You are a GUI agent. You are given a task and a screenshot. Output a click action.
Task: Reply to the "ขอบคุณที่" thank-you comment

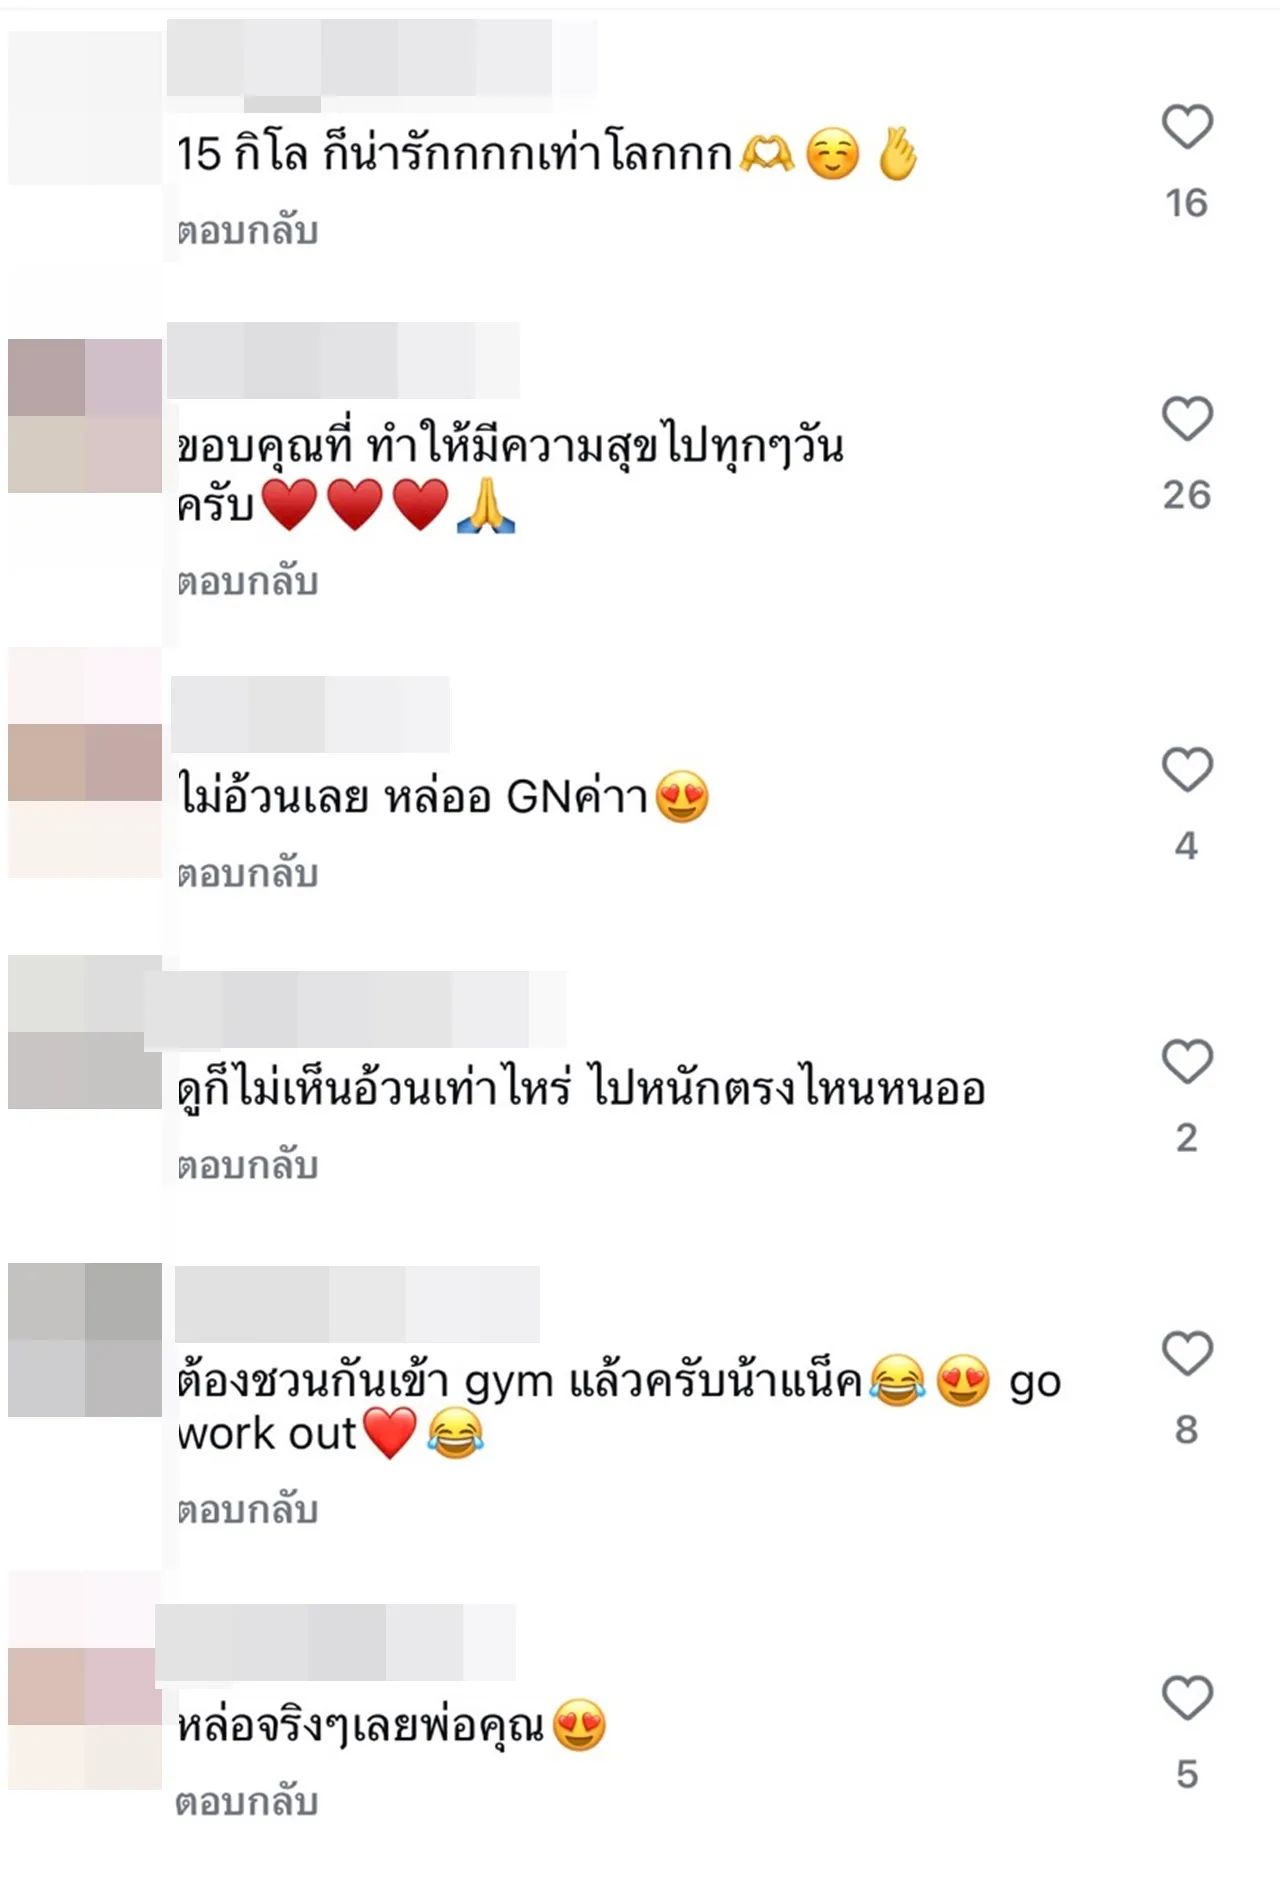[248, 582]
